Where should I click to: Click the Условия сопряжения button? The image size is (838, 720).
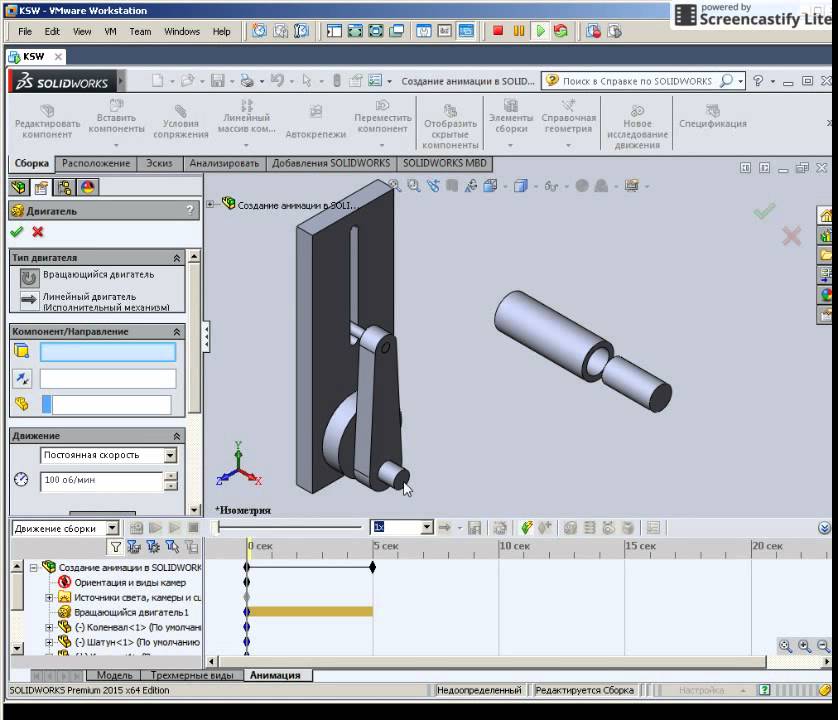coord(181,120)
